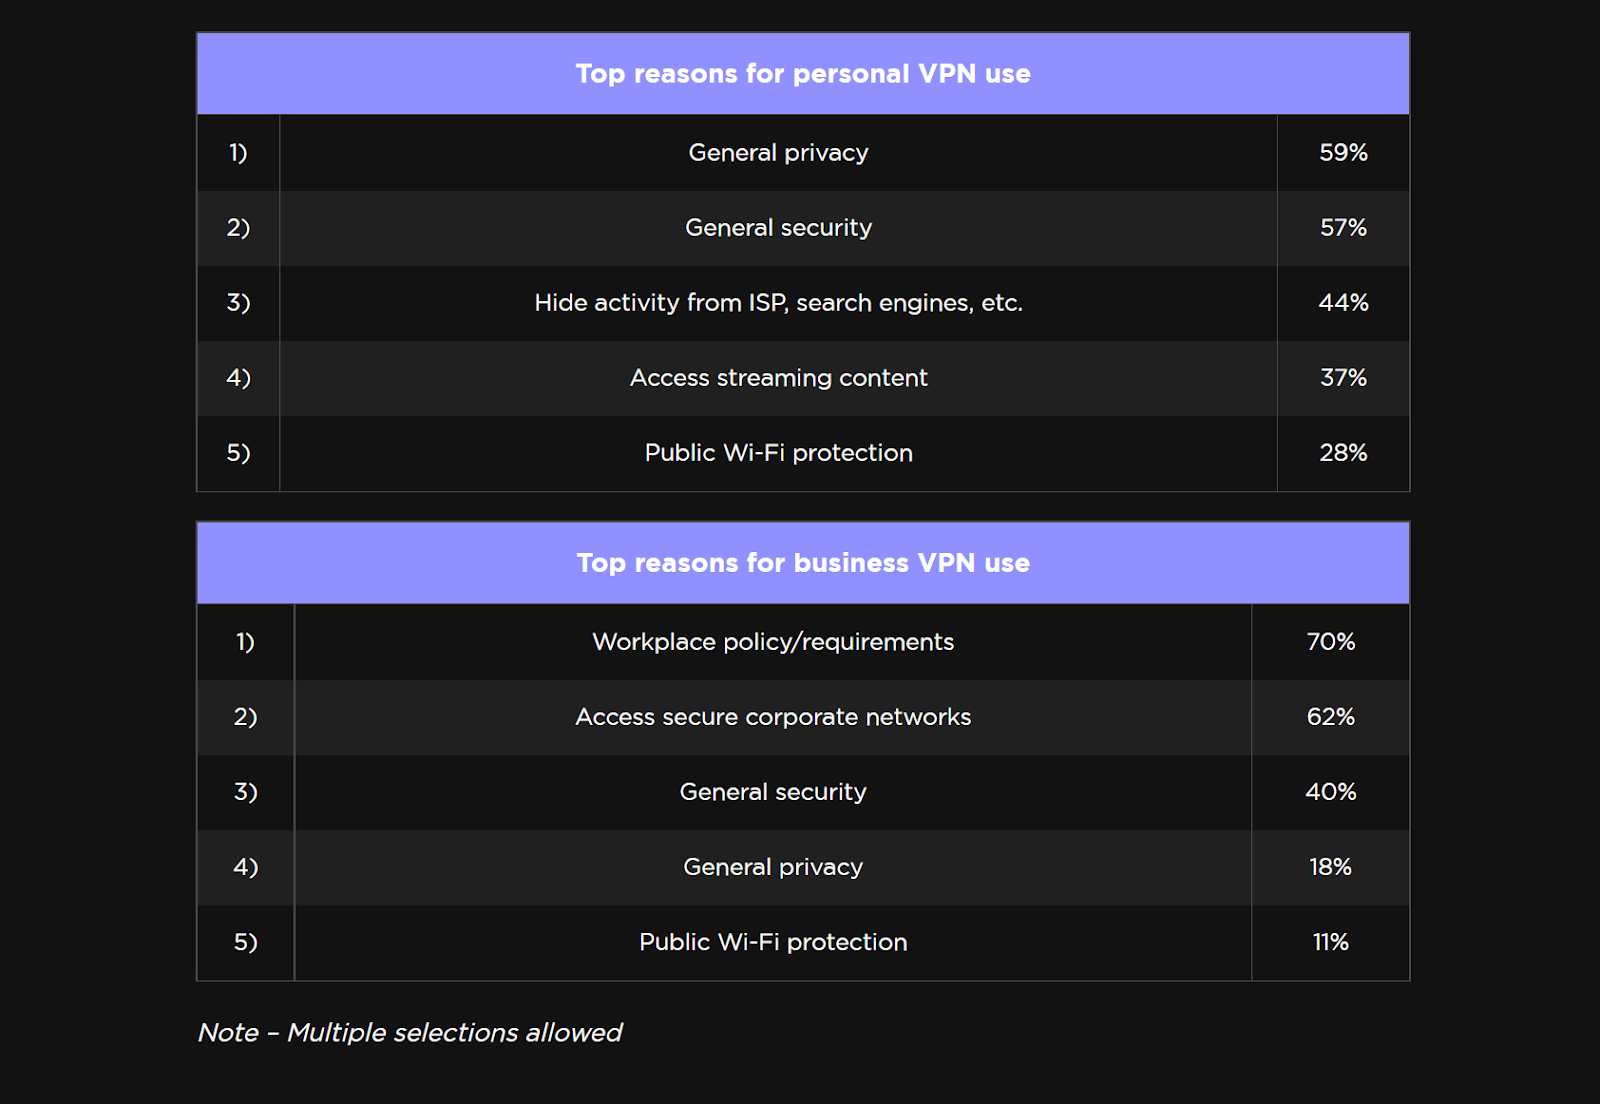Click the 37% percentage cell
Viewport: 1600px width, 1104px height.
1343,378
